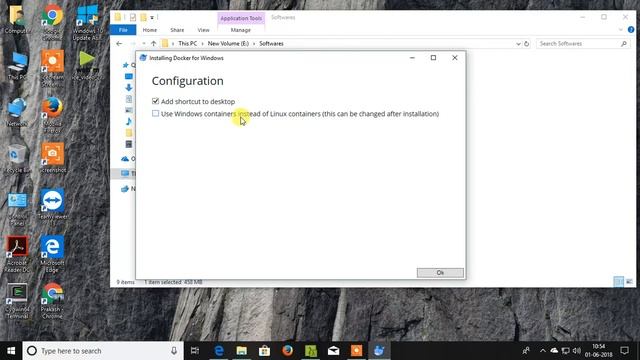Open Cygwin64 Terminal desktop shortcut
This screenshot has height=360, width=640.
[x=17, y=301]
